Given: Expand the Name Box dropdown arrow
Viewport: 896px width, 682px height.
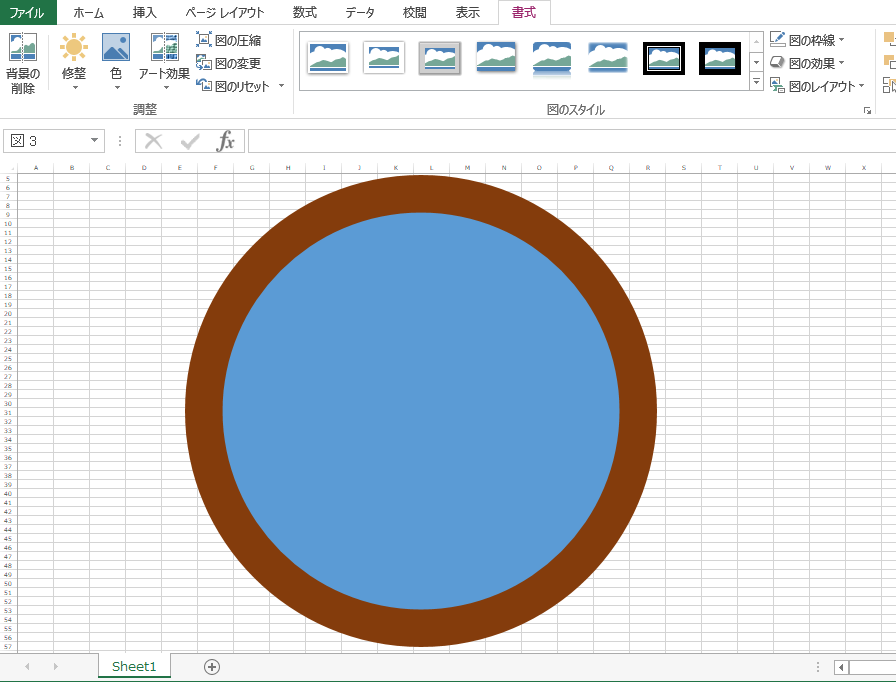Looking at the screenshot, I should pyautogui.click(x=95, y=141).
